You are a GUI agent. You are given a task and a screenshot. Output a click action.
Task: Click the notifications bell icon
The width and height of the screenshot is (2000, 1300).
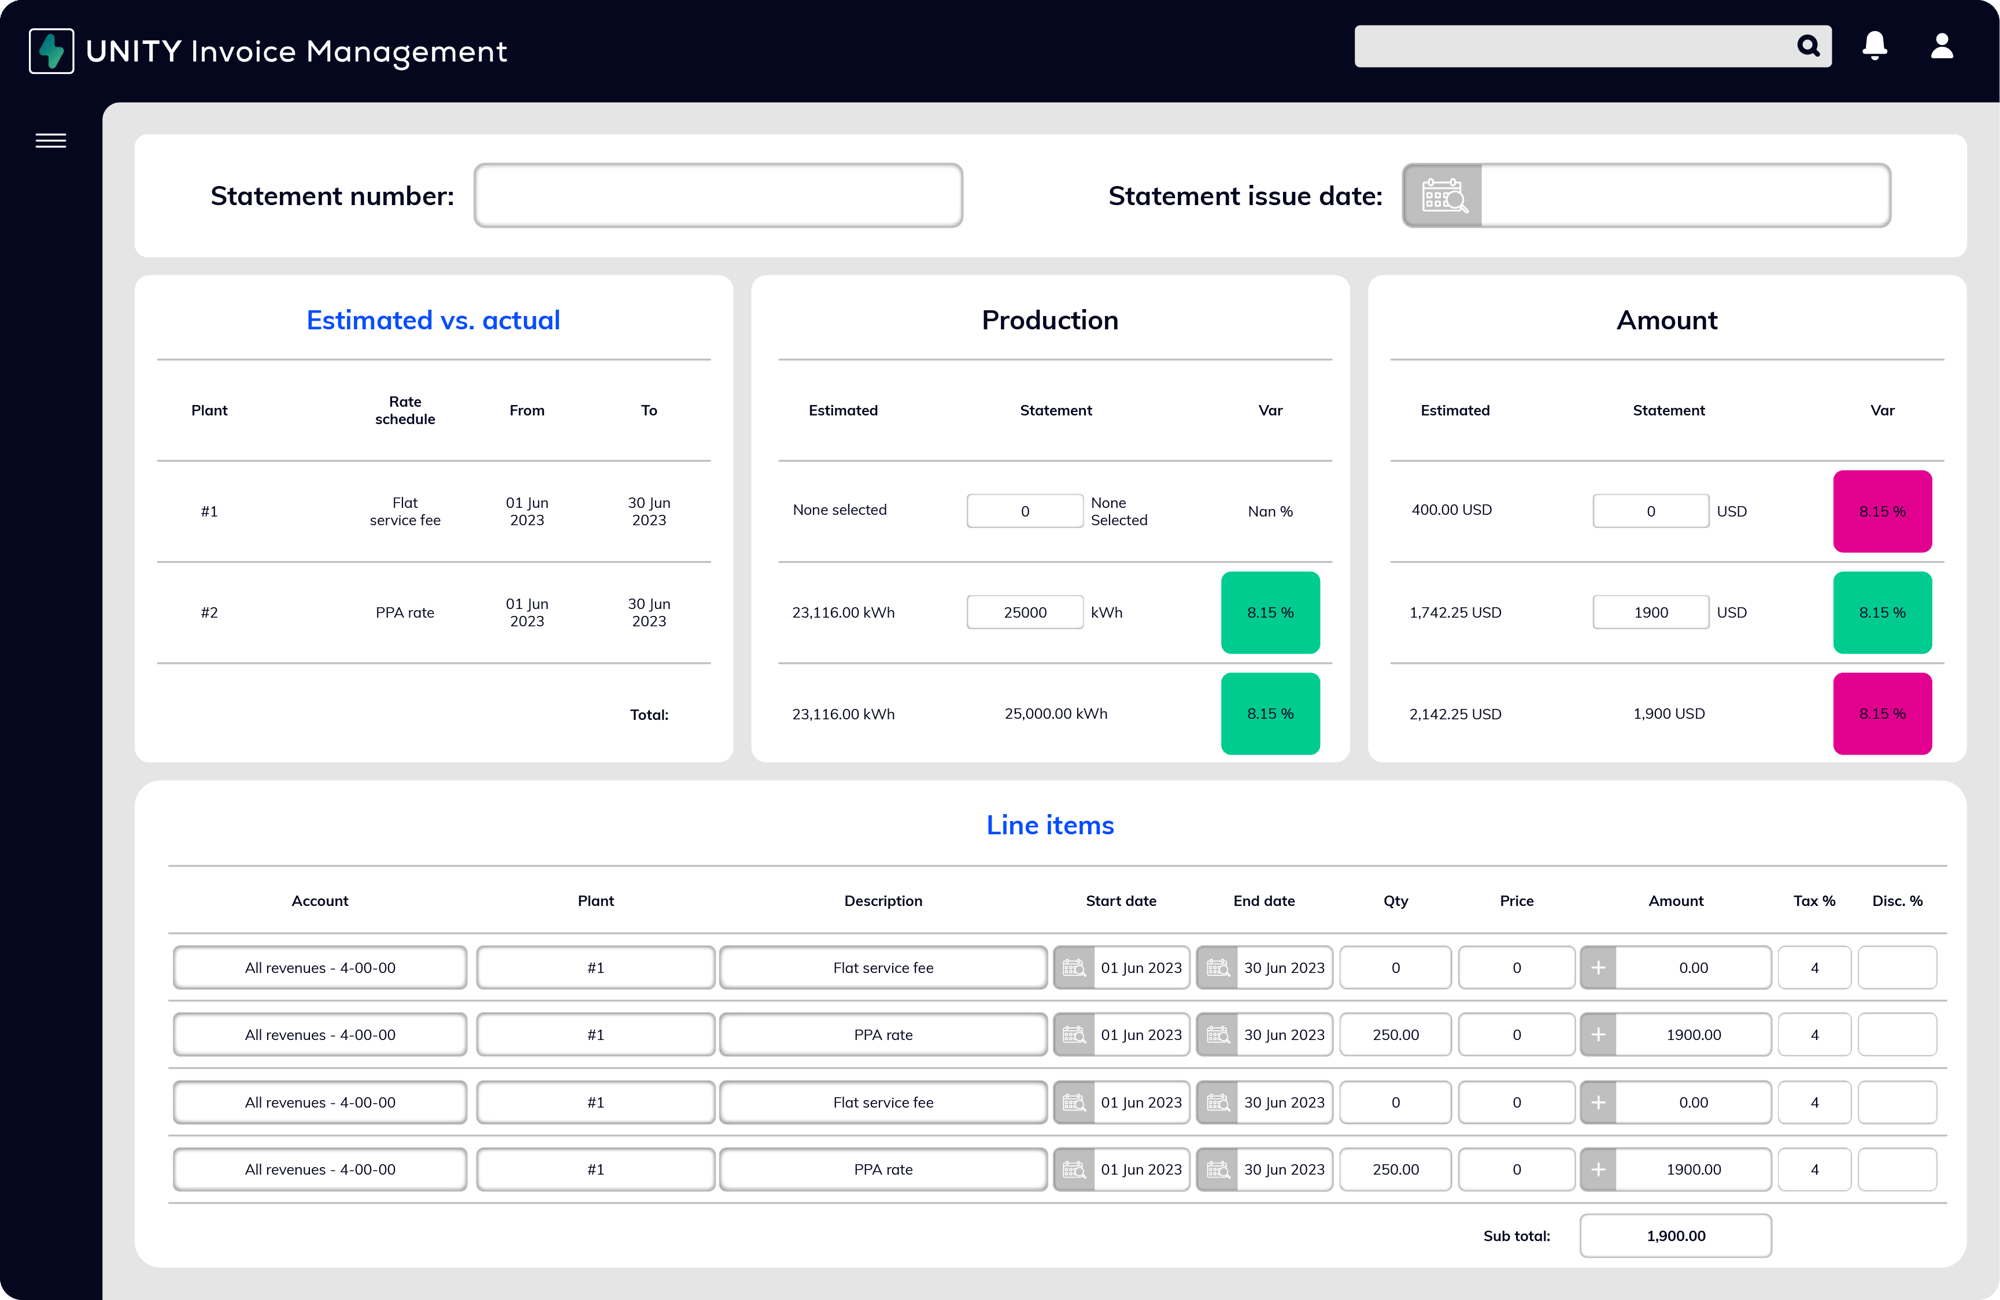1875,48
